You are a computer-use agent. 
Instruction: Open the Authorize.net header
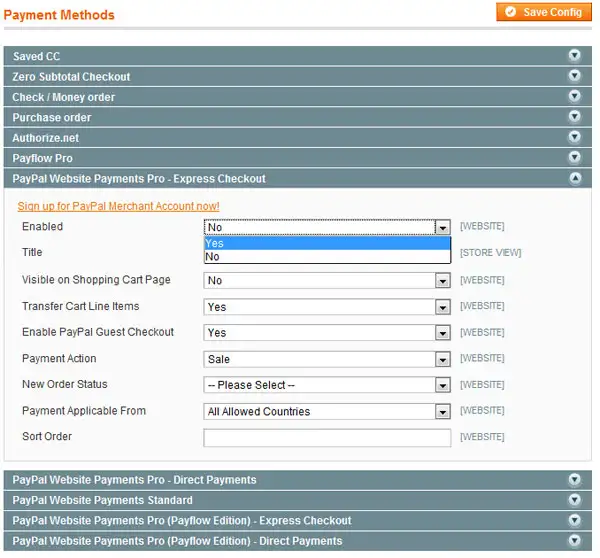point(298,138)
